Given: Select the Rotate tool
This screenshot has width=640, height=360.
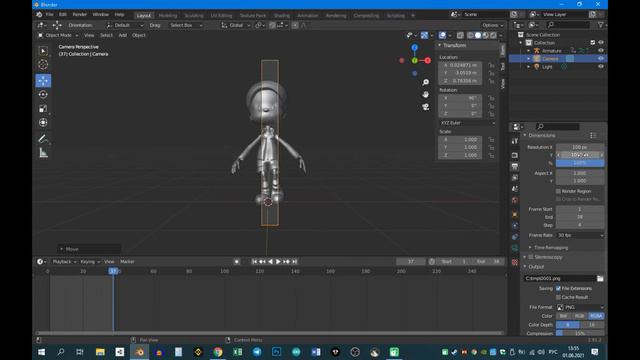Looking at the screenshot, I should coord(43,94).
